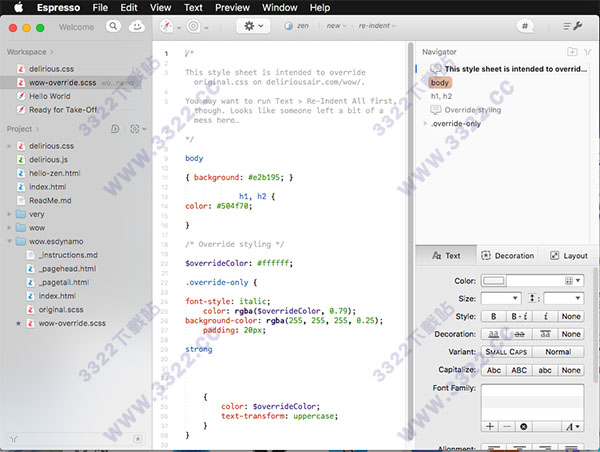Open the font Size dropdown

click(x=500, y=298)
